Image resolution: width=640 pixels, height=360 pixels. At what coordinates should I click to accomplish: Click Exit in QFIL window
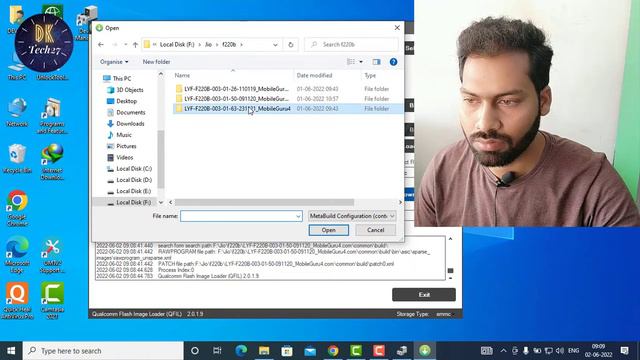pos(424,294)
